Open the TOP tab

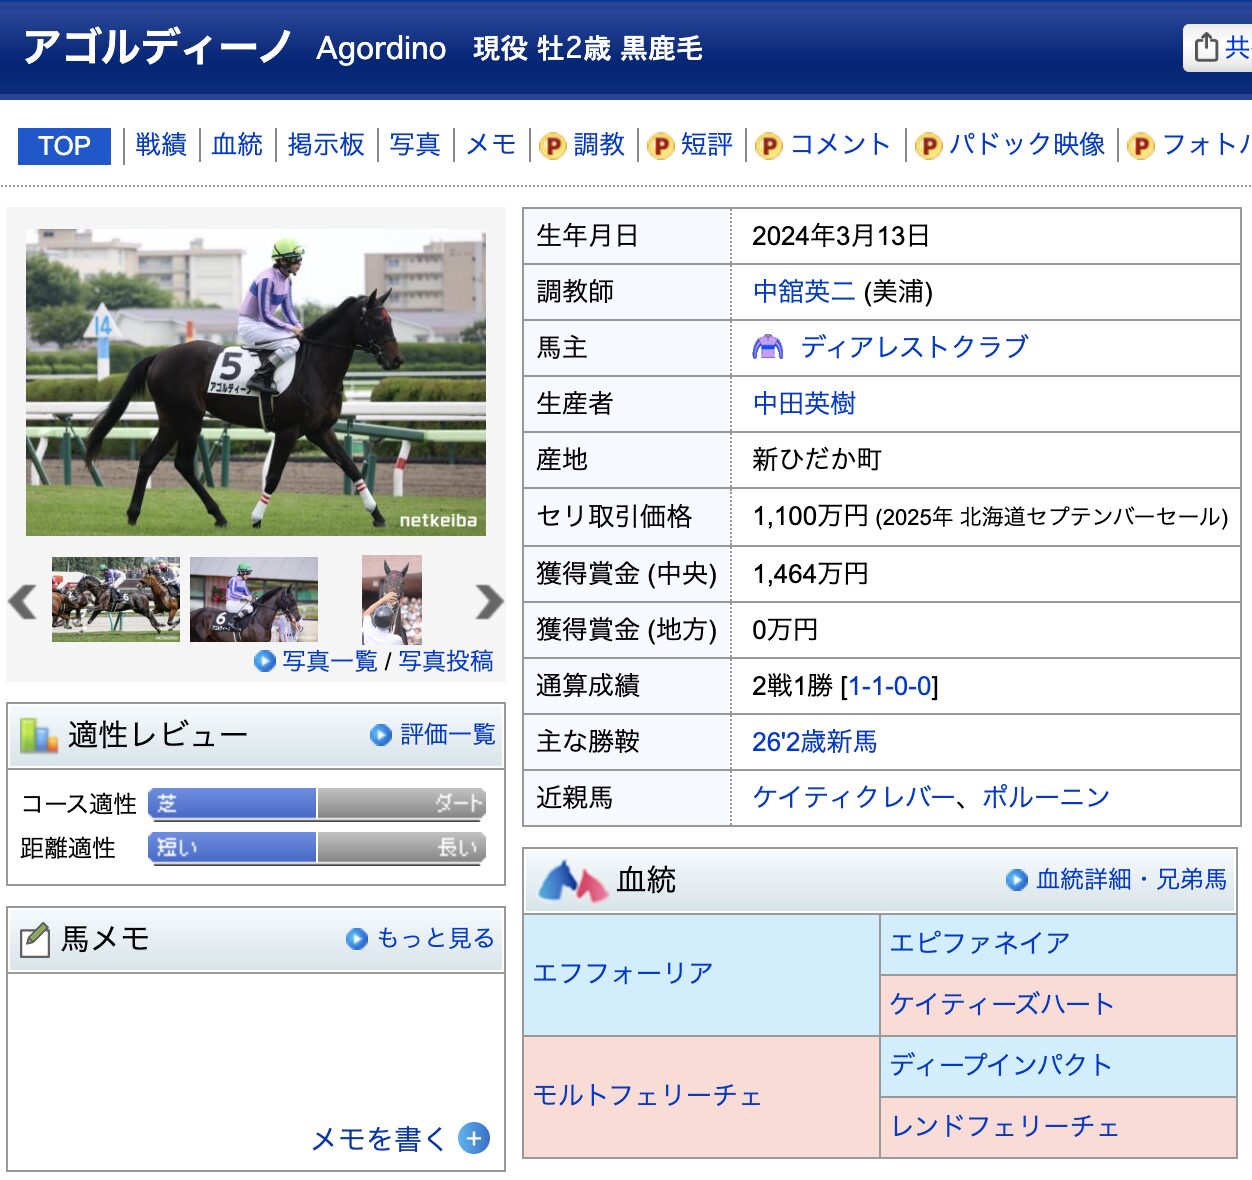point(64,146)
